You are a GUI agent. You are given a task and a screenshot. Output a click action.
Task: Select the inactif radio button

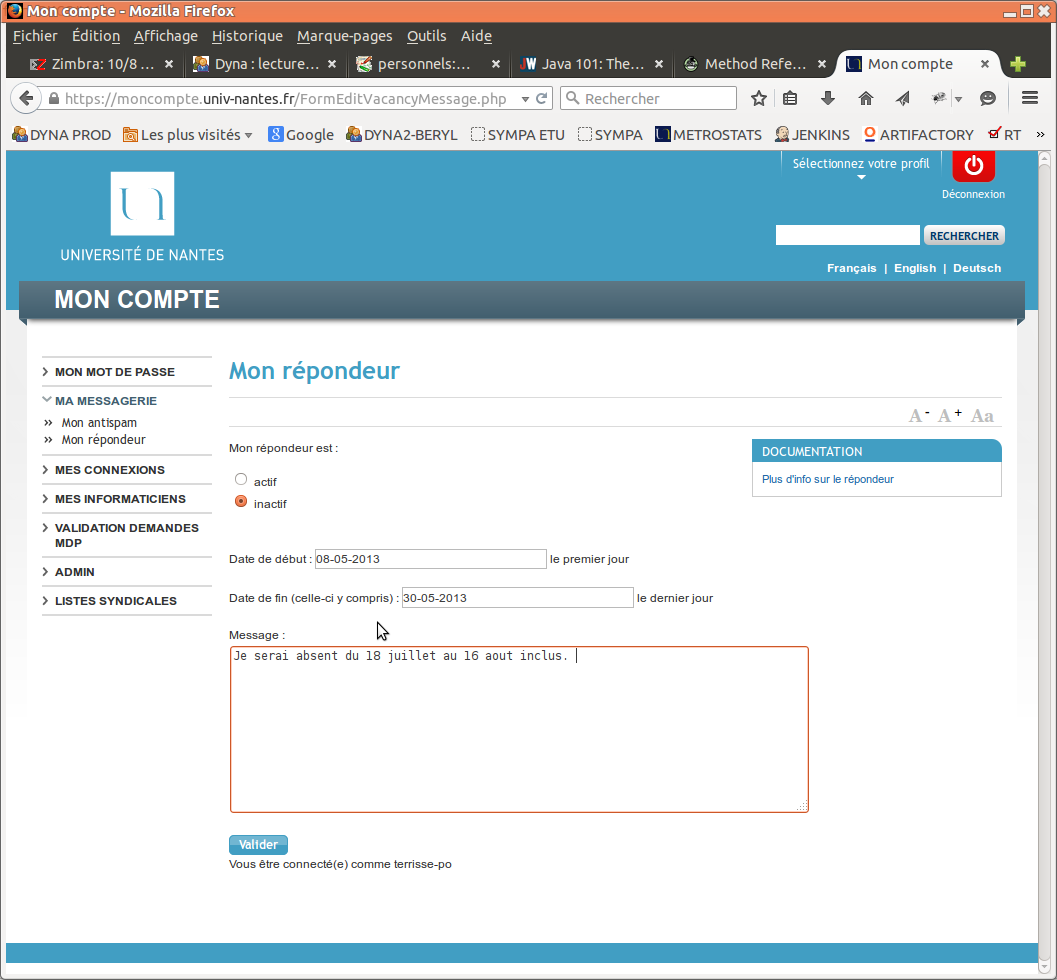(x=240, y=503)
